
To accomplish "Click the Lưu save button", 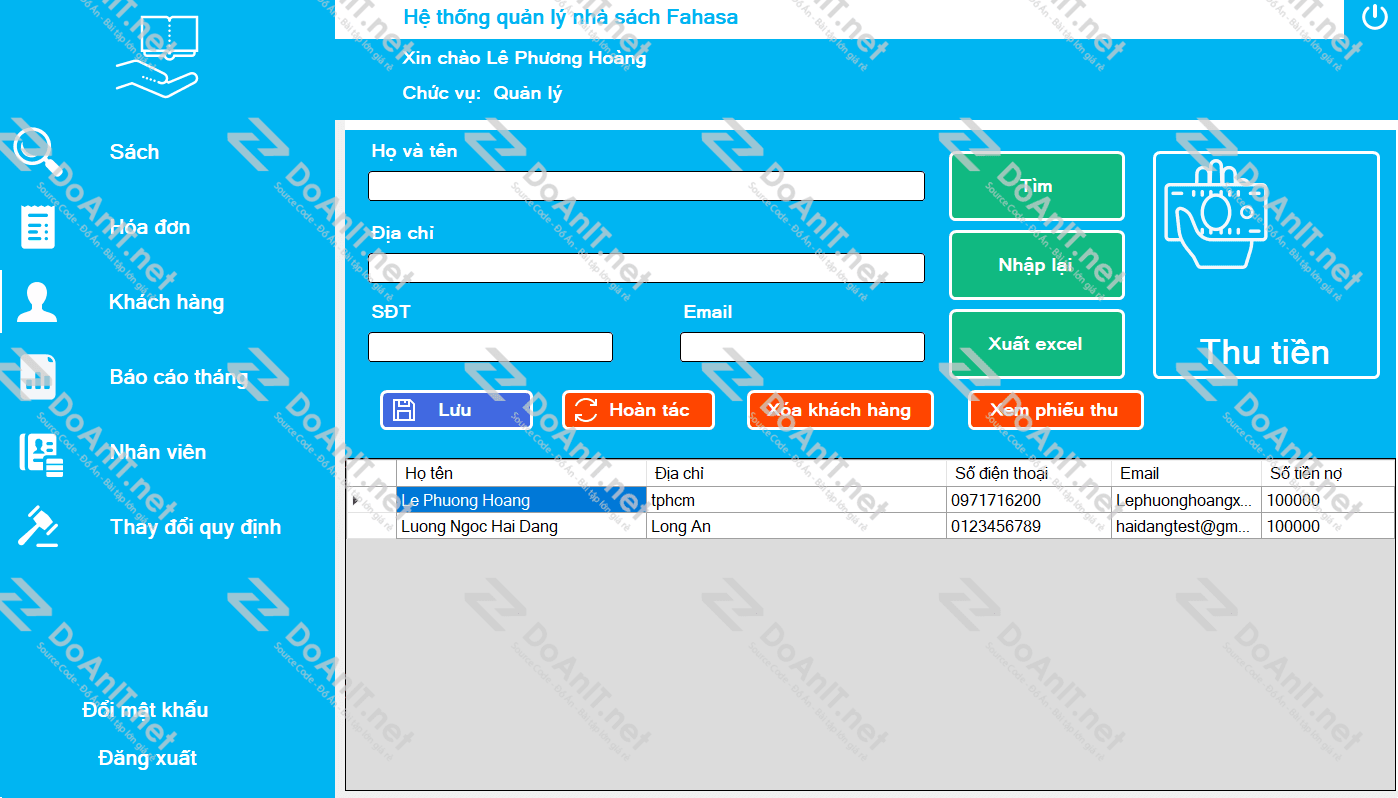I will coord(456,410).
